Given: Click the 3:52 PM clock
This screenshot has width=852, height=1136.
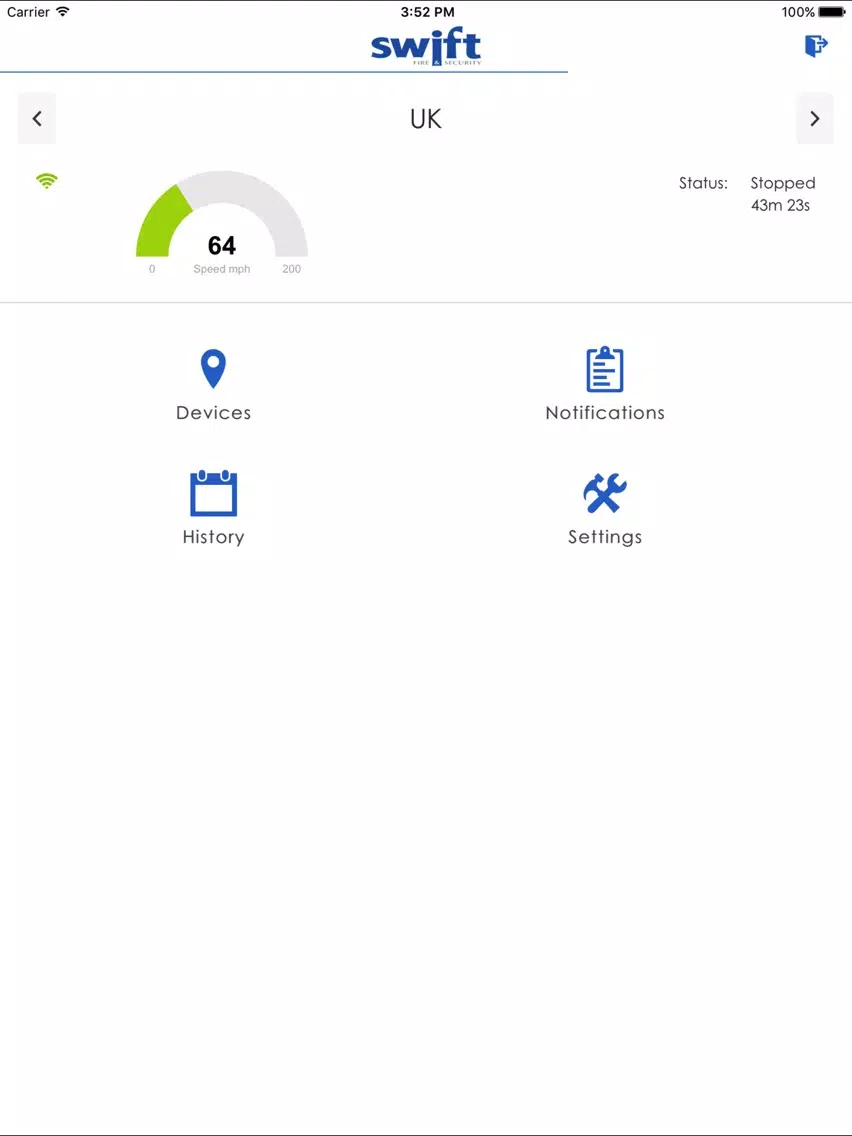Looking at the screenshot, I should click(427, 12).
